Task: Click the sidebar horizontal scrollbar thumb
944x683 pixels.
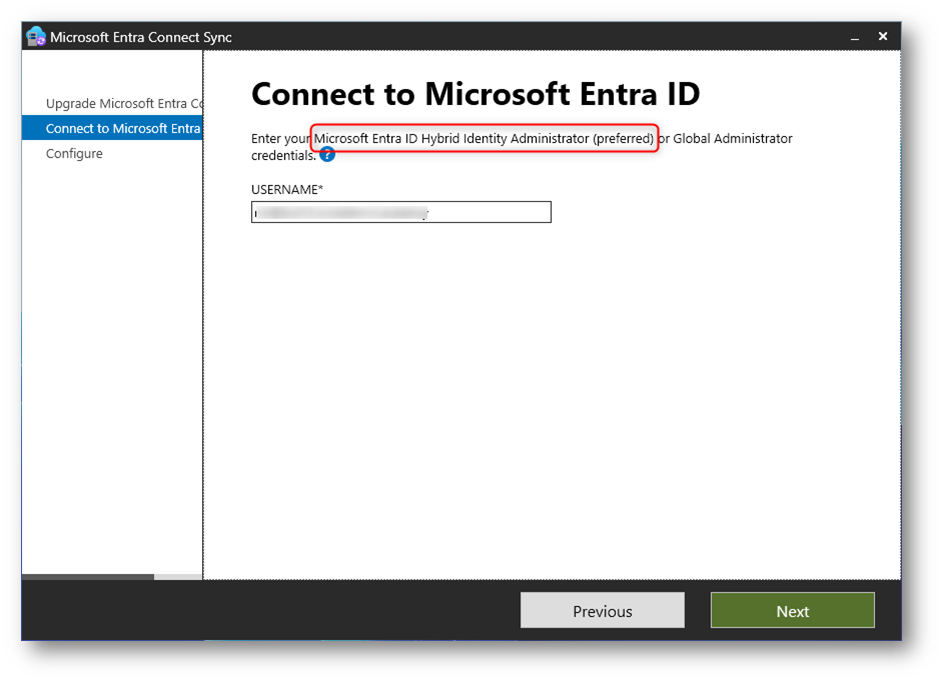Action: pos(88,577)
